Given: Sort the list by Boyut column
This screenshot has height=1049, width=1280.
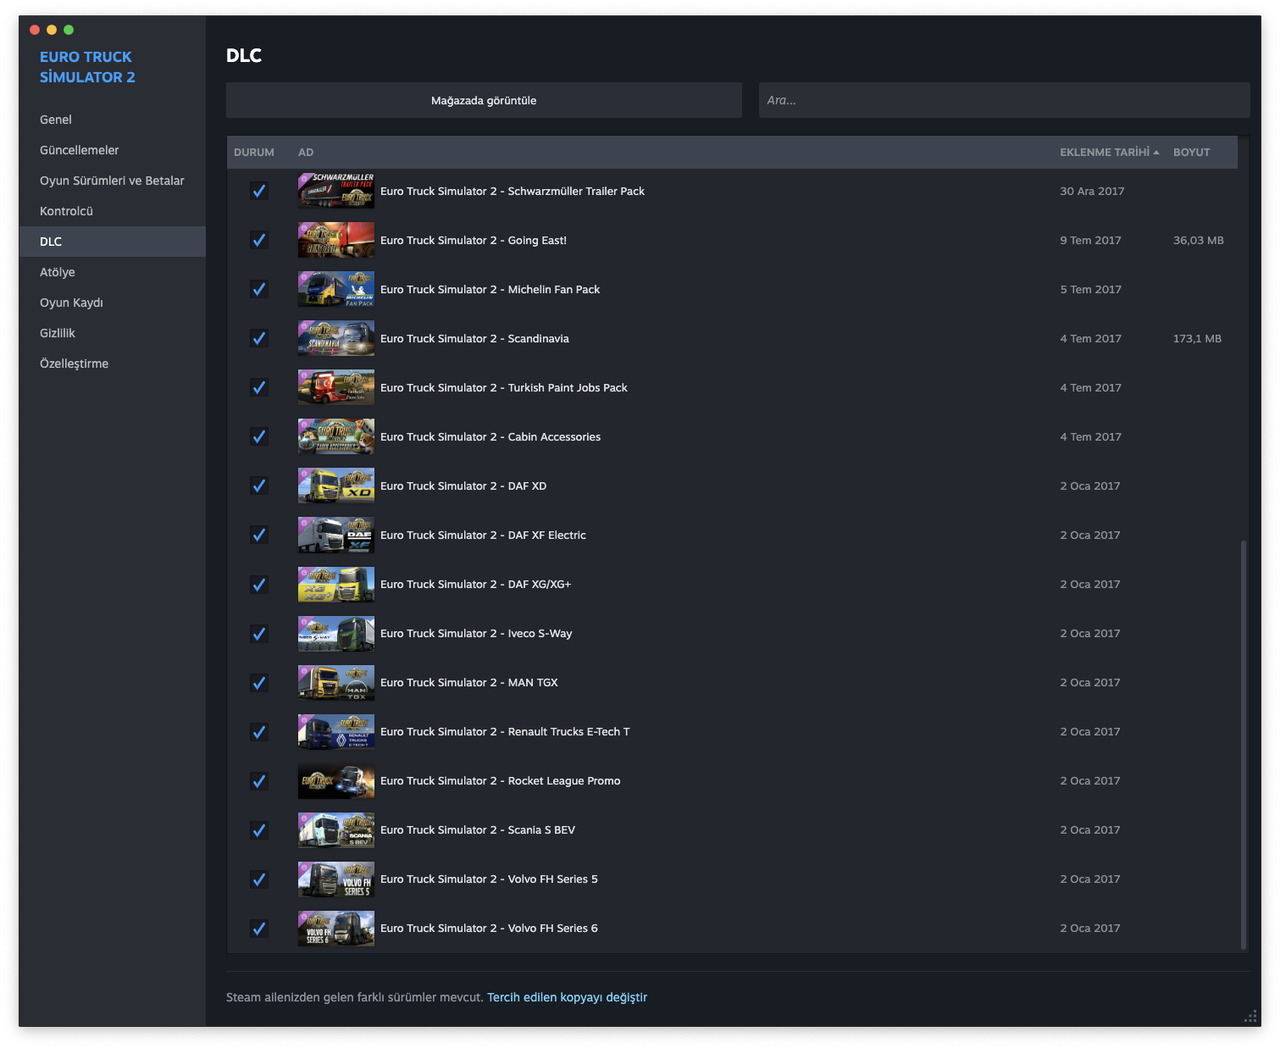Looking at the screenshot, I should tap(1191, 152).
